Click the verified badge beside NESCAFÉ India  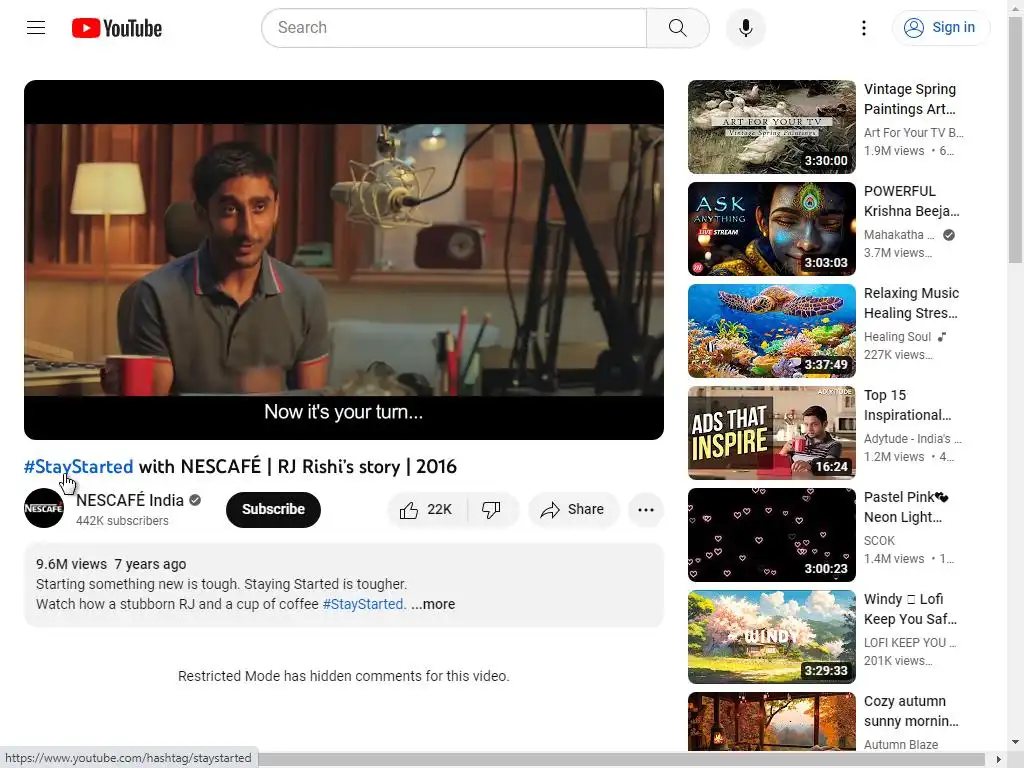(195, 500)
